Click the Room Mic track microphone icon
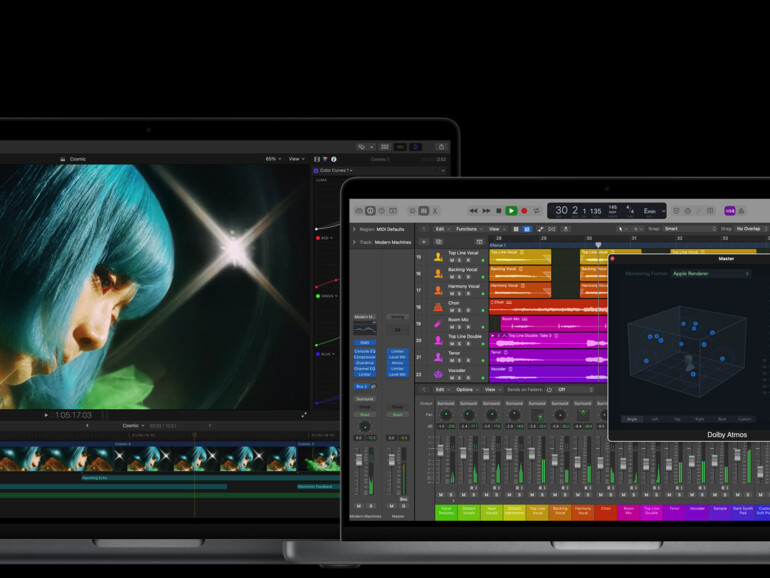 pyautogui.click(x=438, y=322)
